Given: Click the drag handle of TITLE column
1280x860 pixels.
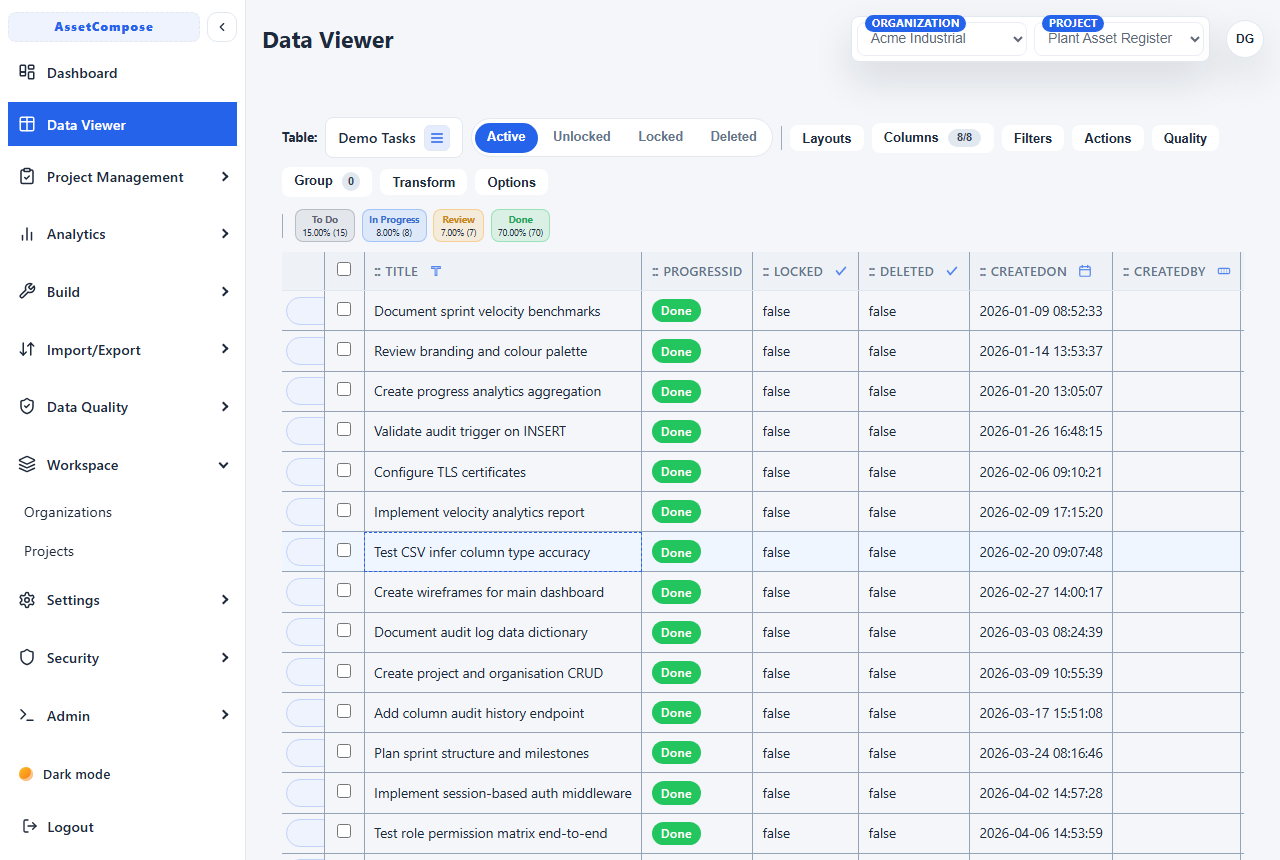Looking at the screenshot, I should tap(377, 272).
